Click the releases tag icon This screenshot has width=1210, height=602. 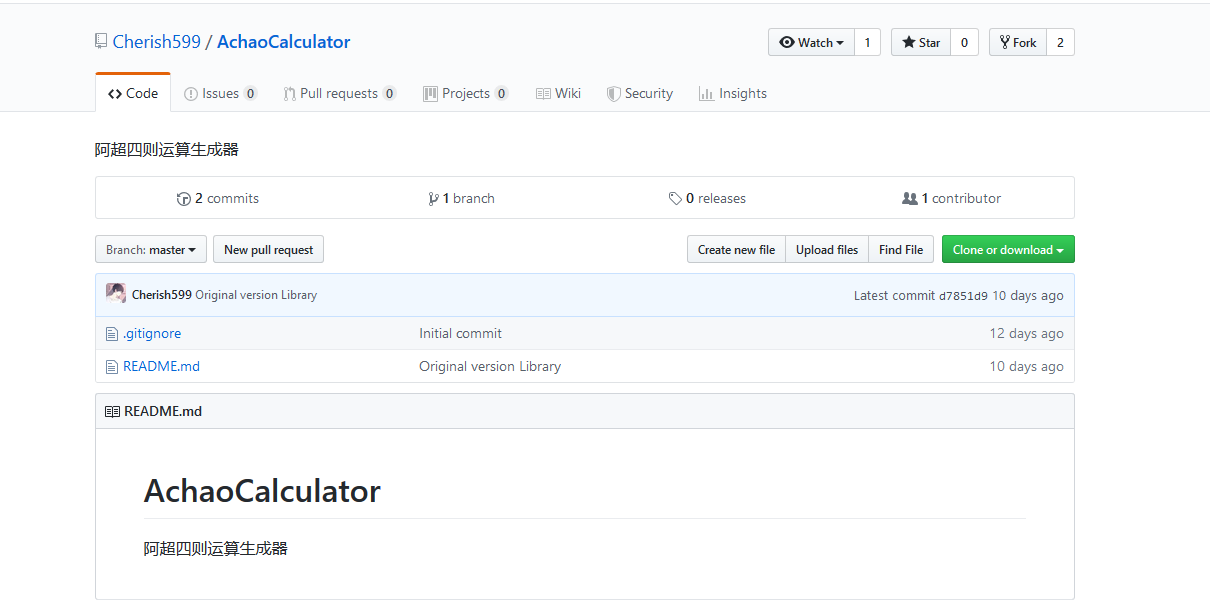tap(675, 198)
